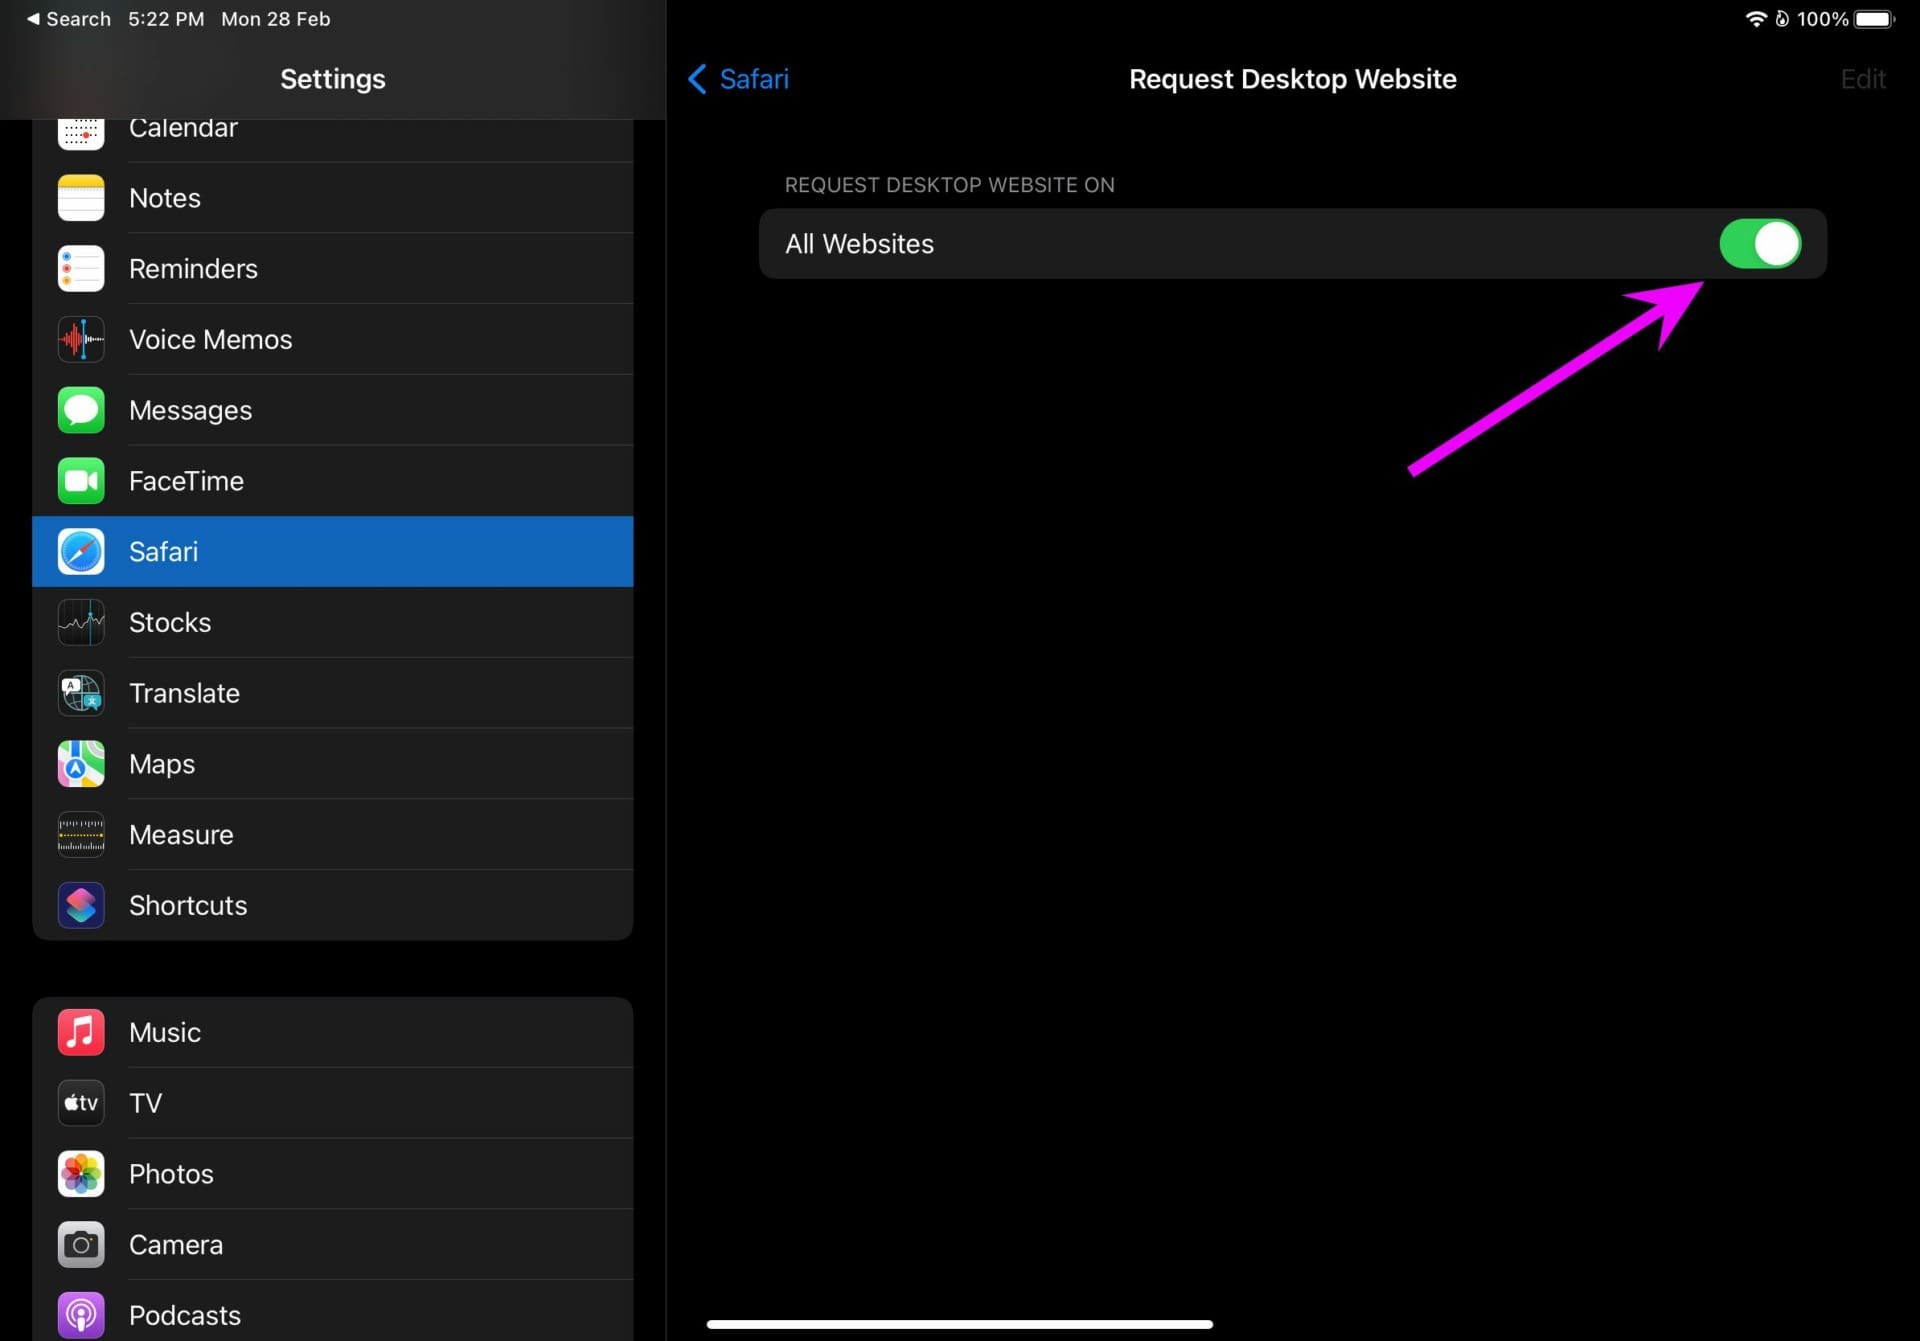
Task: Open the Podcasts app icon
Action: click(81, 1316)
